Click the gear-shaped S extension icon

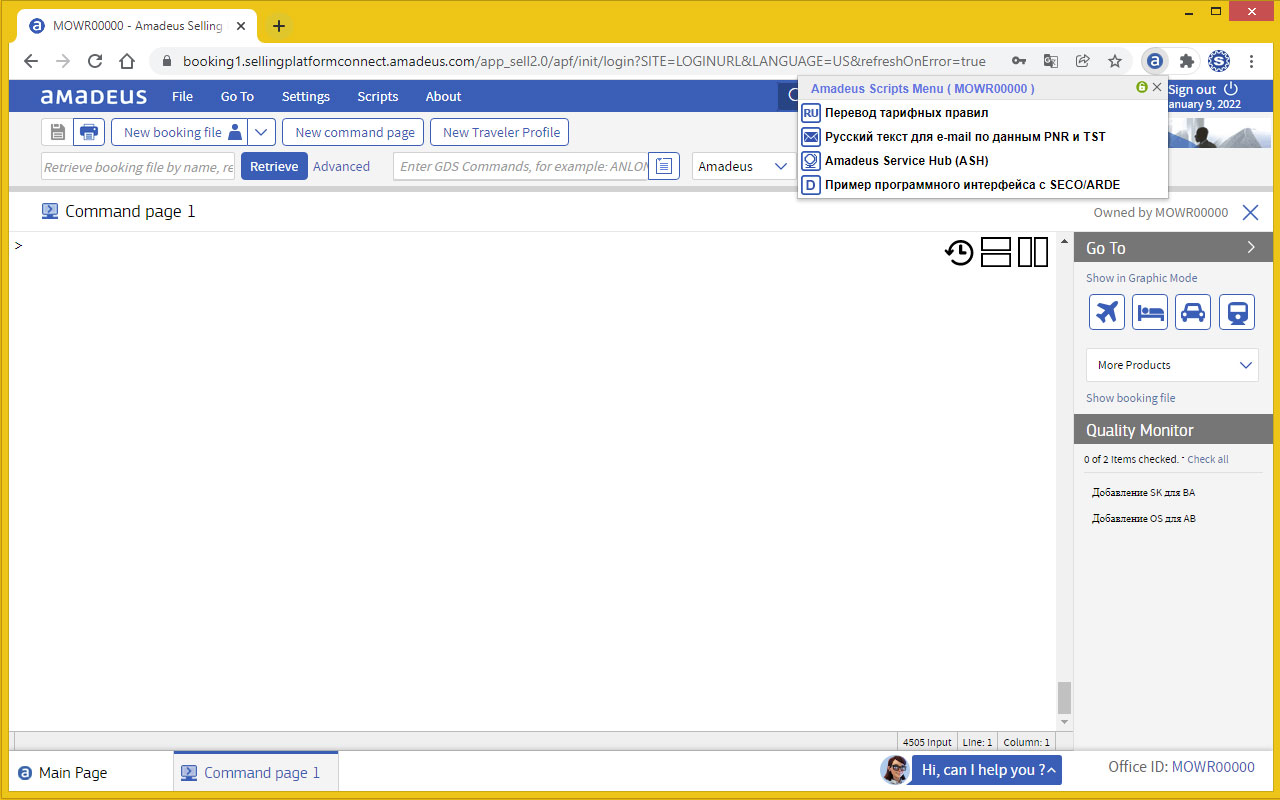pos(1219,61)
